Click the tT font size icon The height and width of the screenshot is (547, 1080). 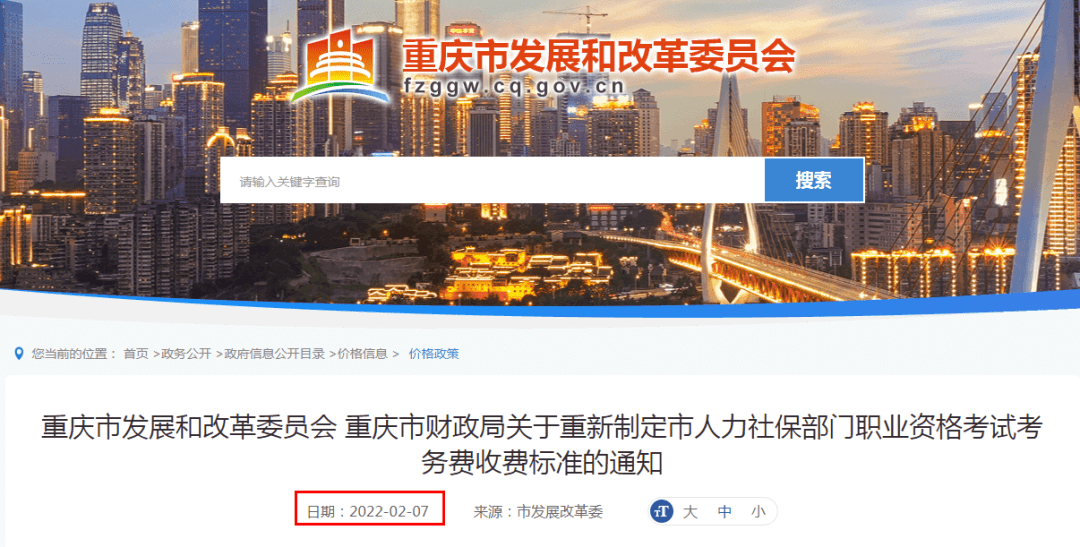[661, 512]
